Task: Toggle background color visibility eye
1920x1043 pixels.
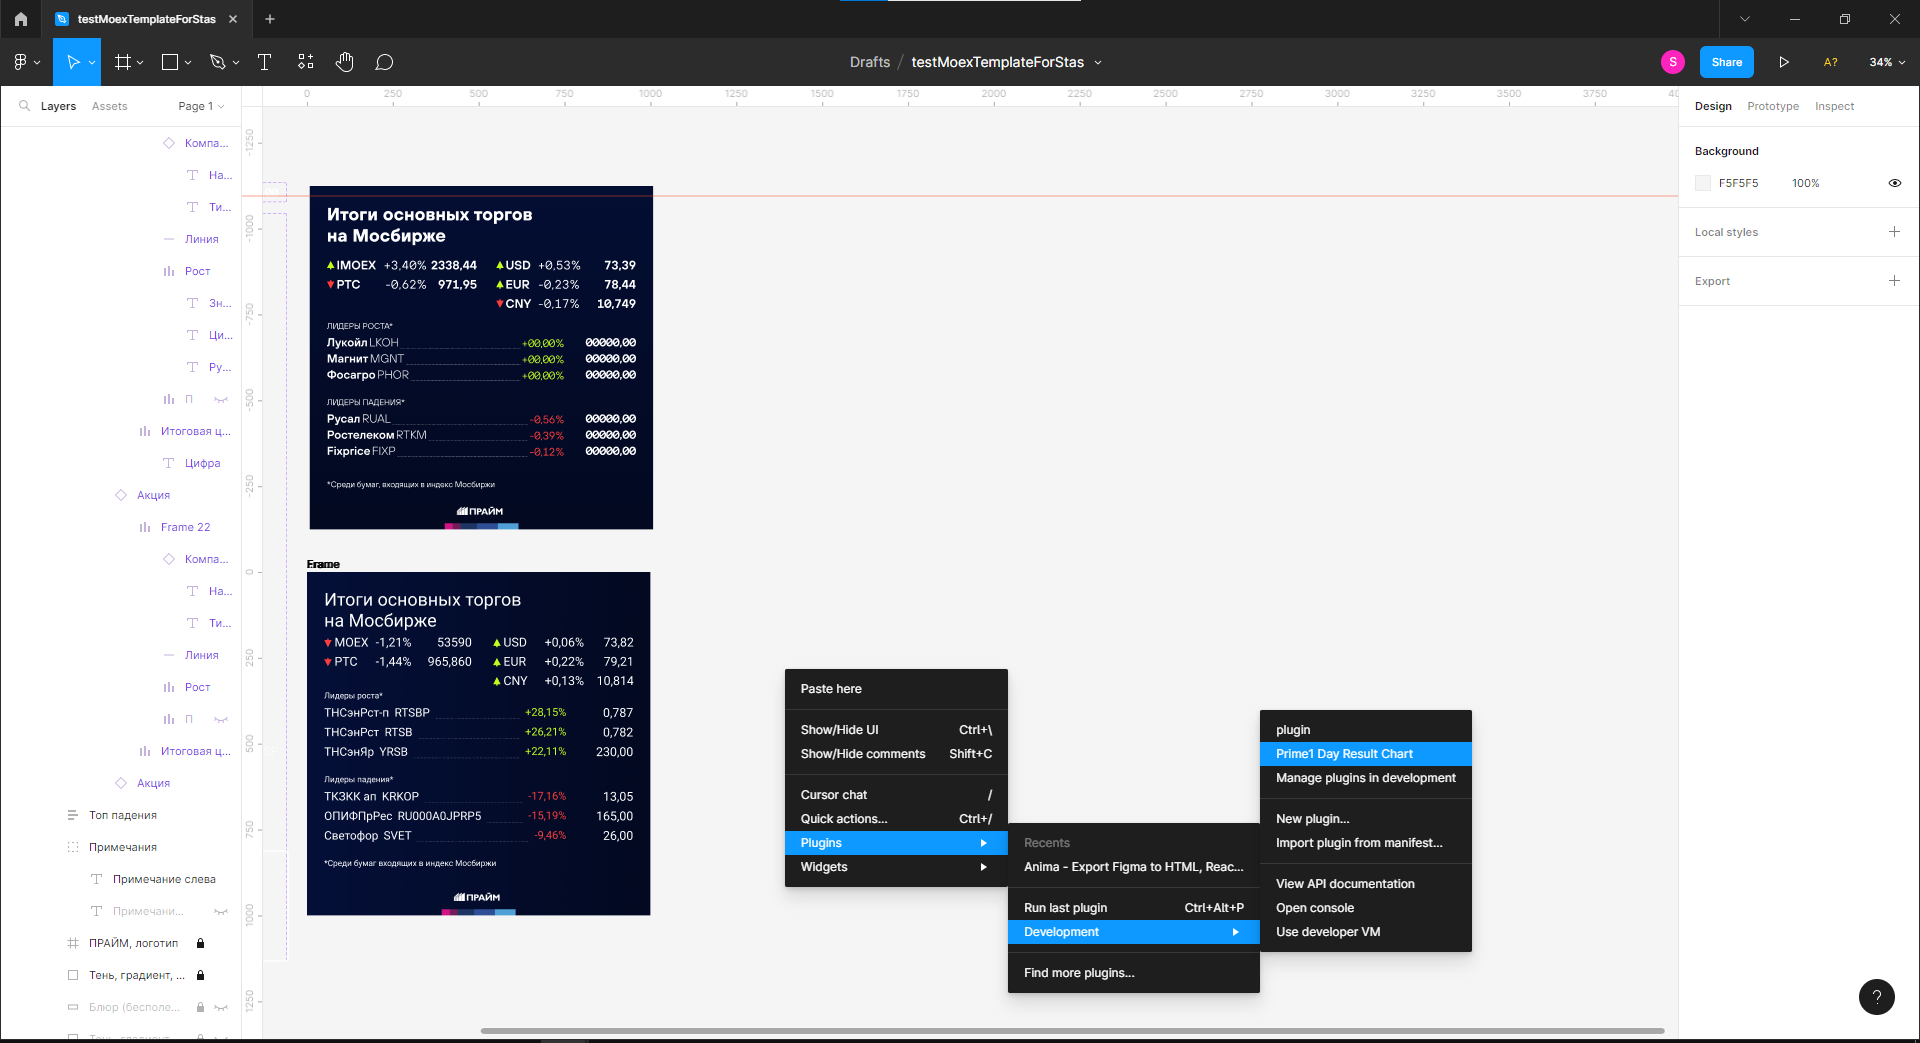Action: [1894, 183]
